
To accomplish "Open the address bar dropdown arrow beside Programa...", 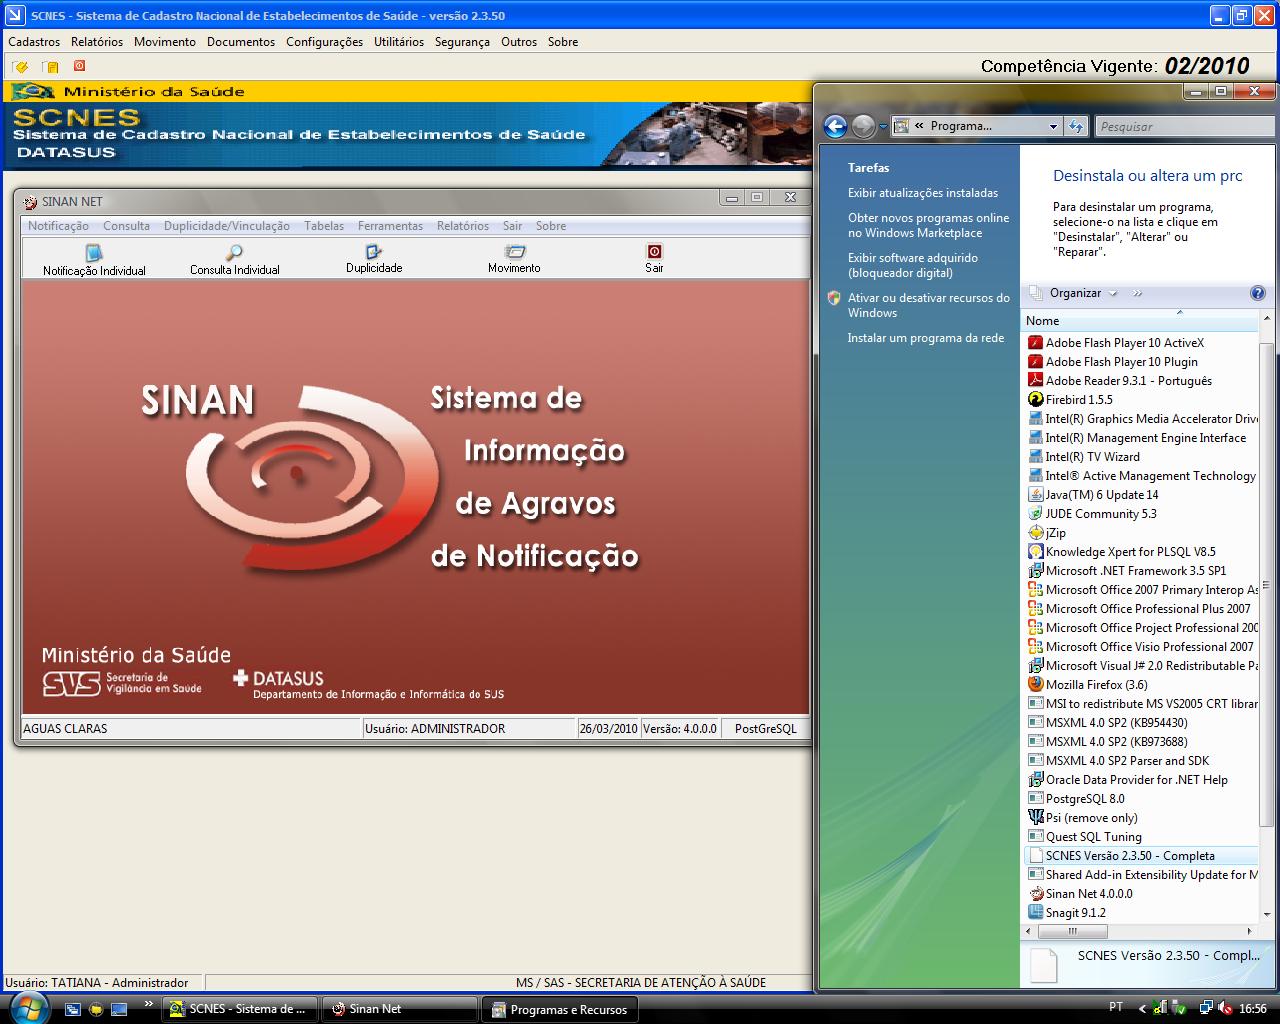I will click(1053, 126).
